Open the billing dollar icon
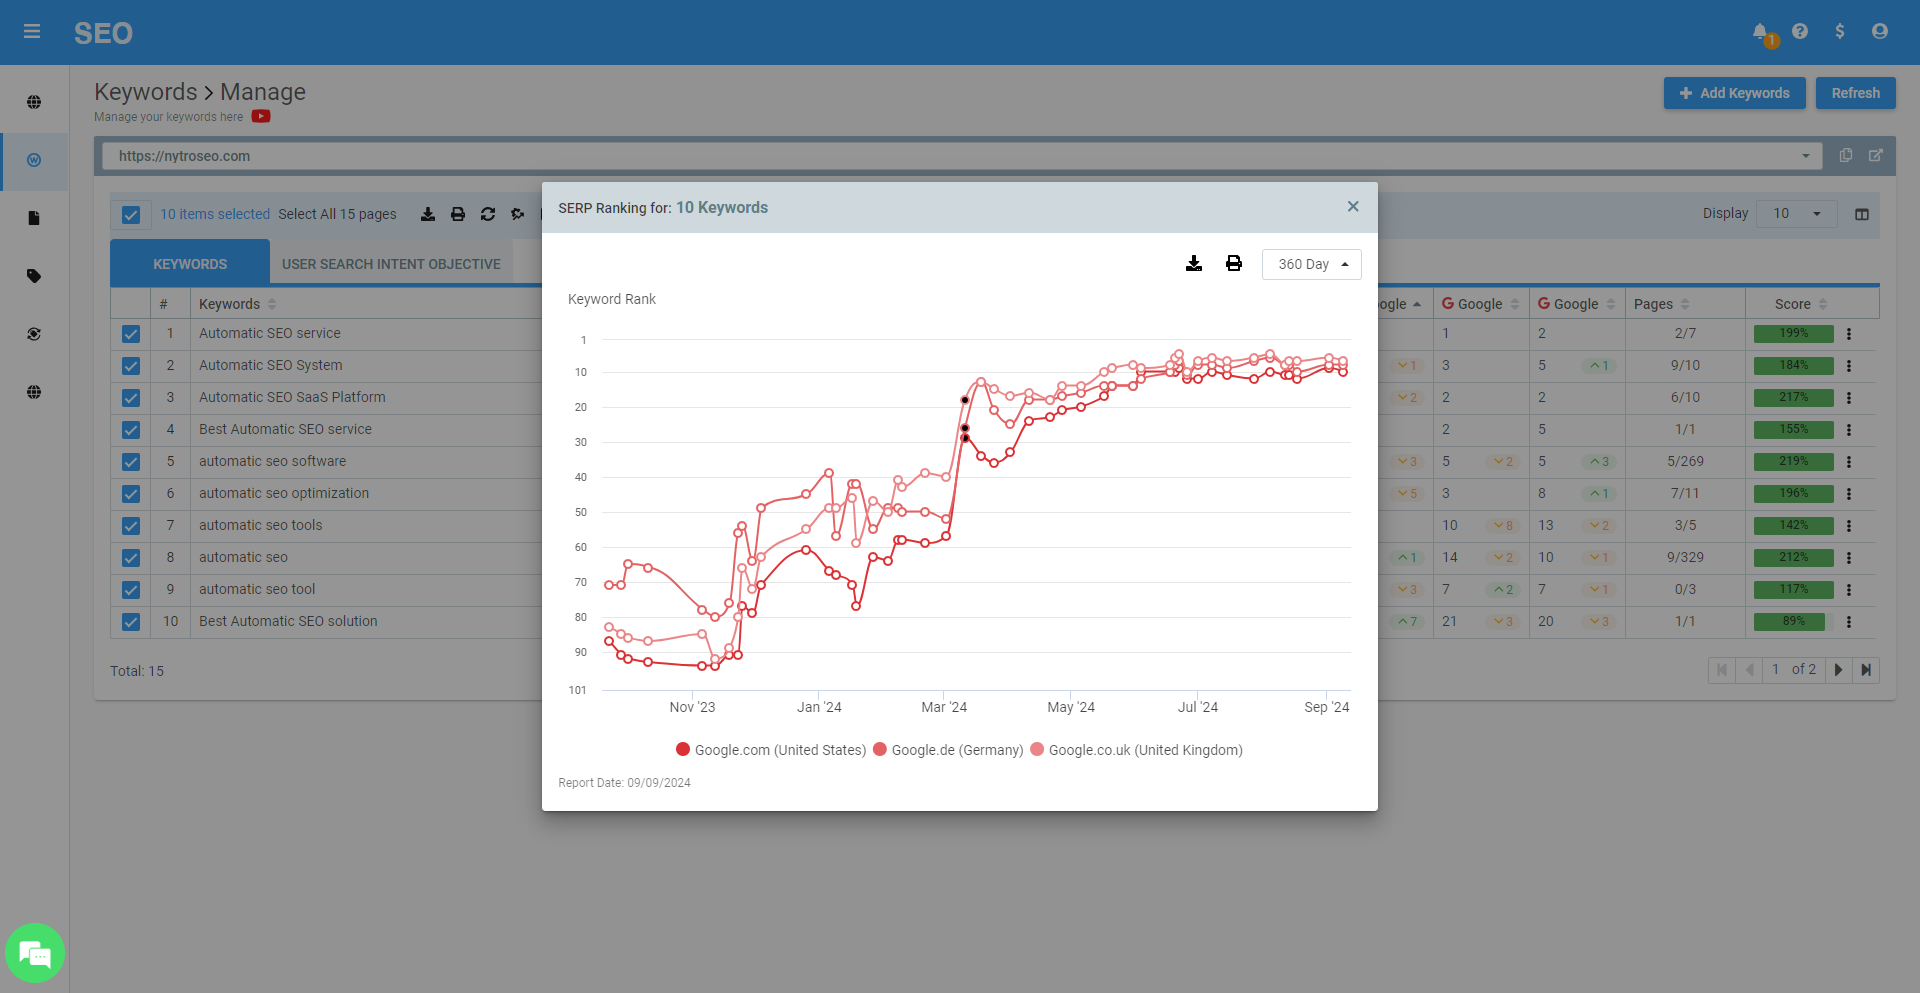Screen dimensions: 1920x993 pos(1840,31)
